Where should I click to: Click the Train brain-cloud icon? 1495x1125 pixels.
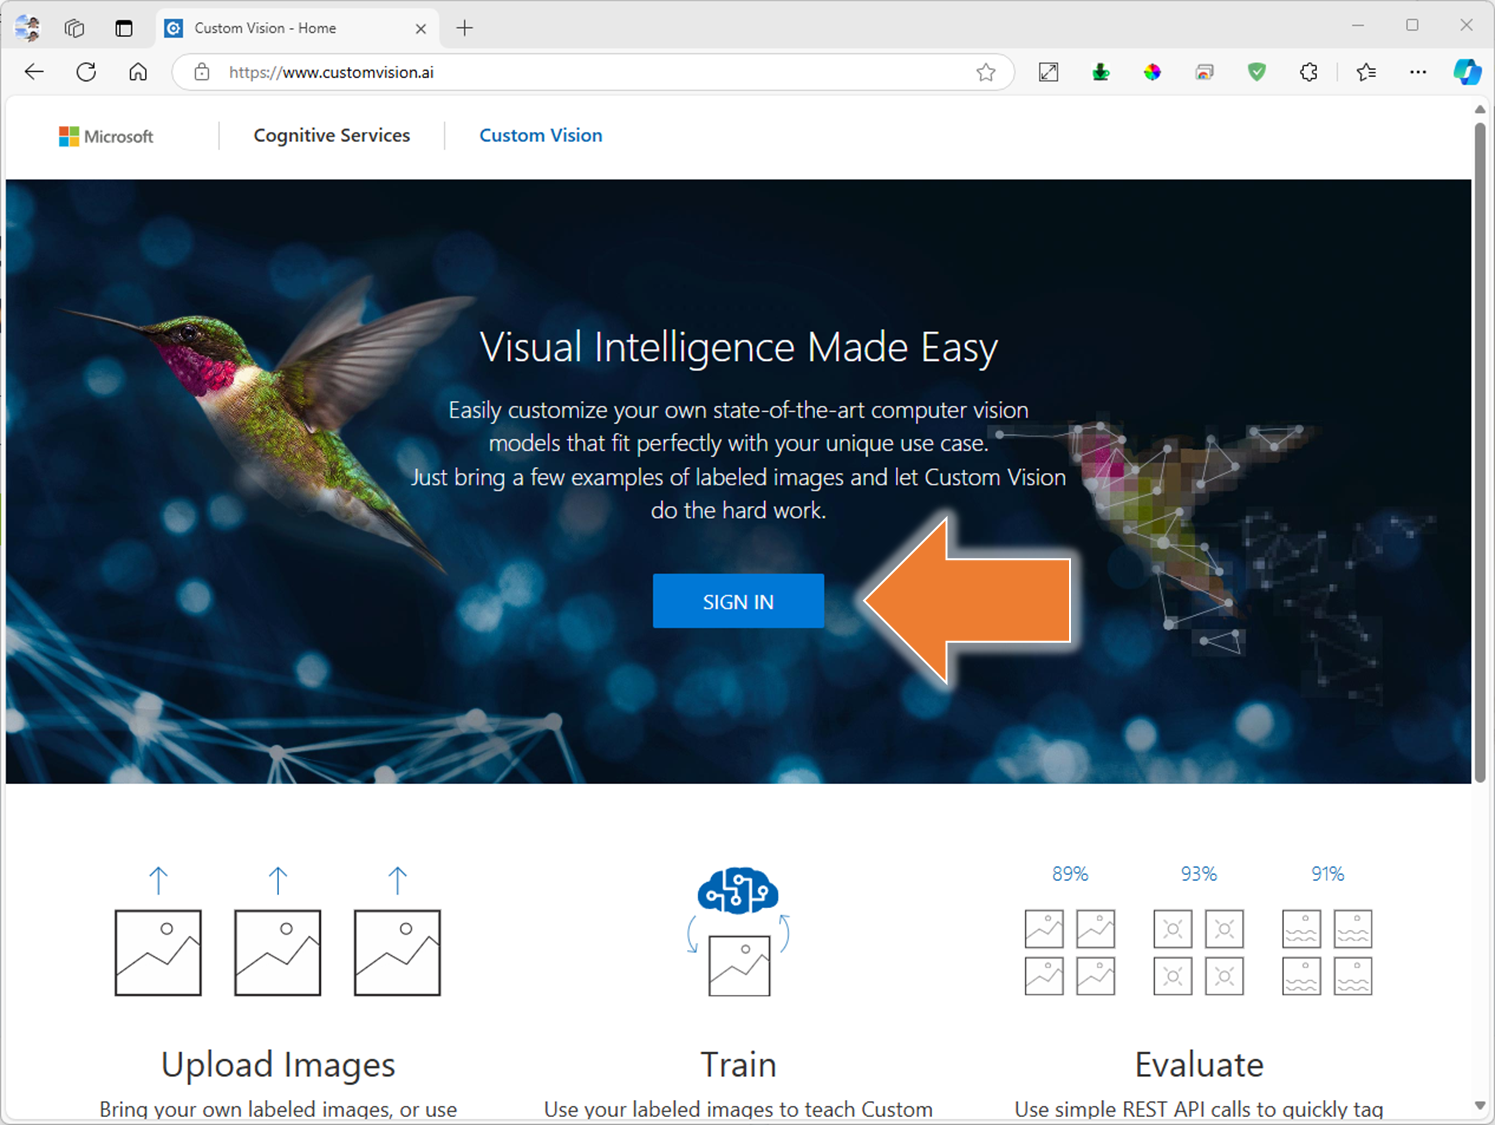tap(738, 891)
